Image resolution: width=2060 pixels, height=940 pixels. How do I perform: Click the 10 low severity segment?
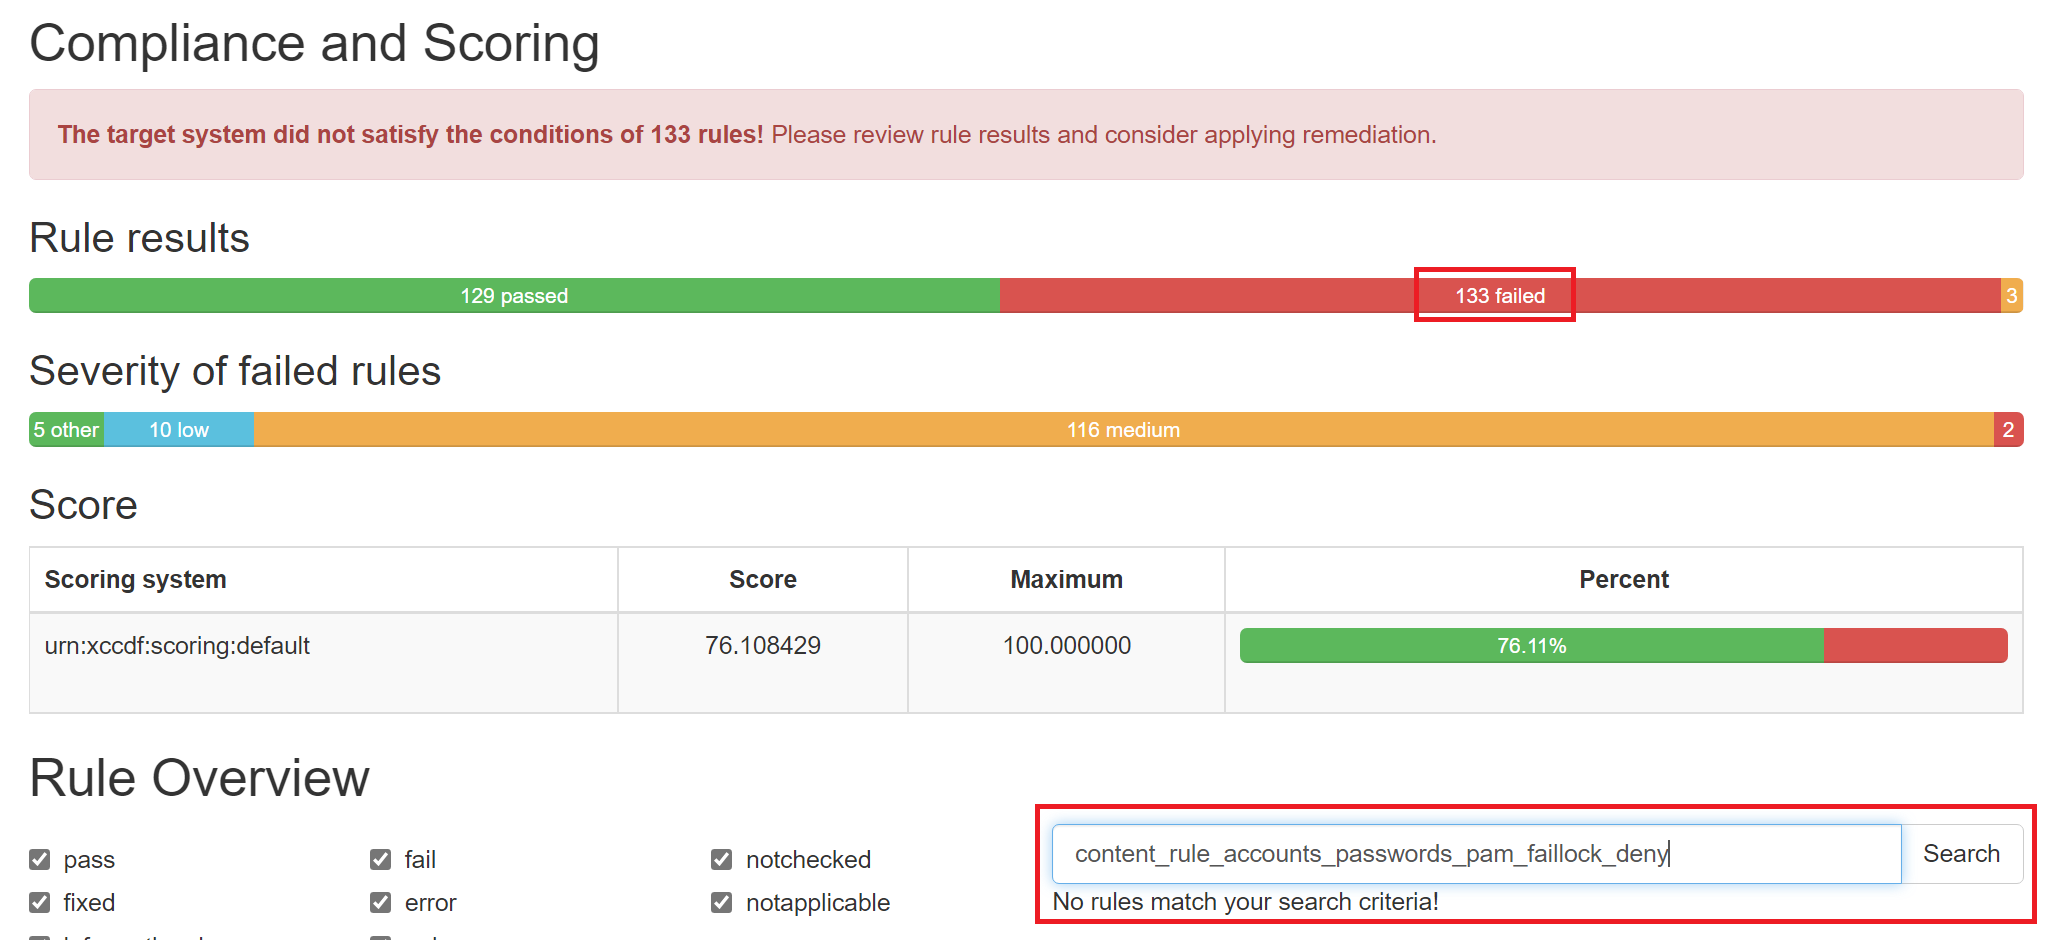[178, 429]
